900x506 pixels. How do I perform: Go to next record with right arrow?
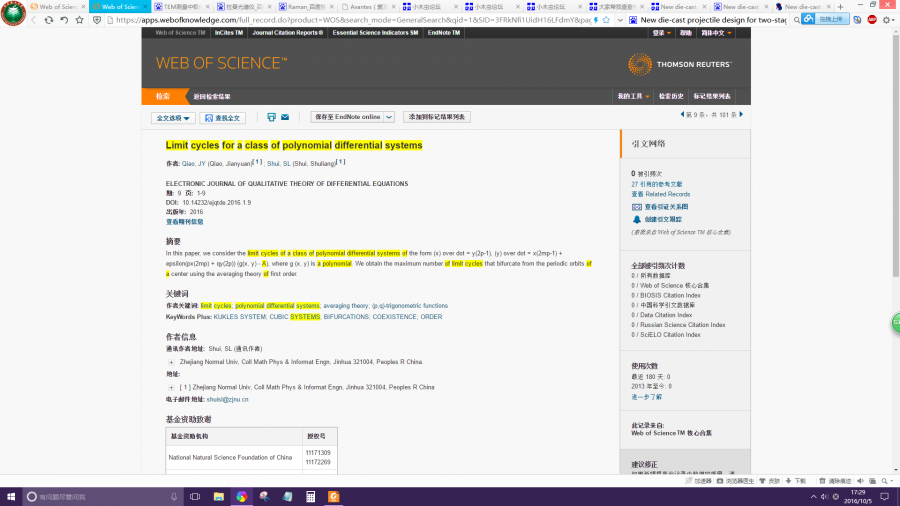point(741,115)
